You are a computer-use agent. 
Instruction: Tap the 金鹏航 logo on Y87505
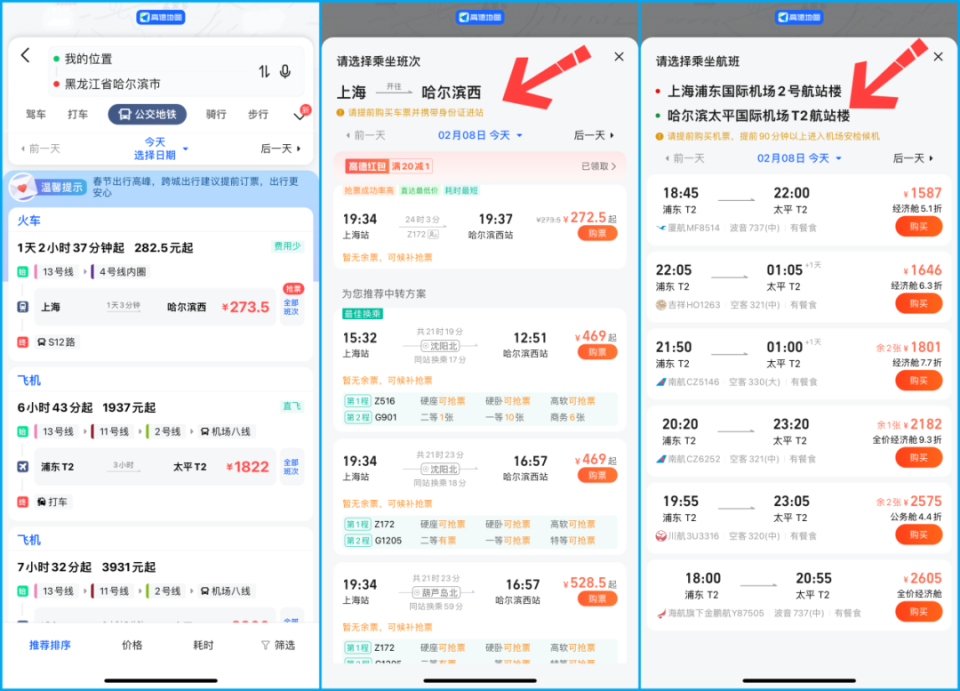click(x=661, y=613)
